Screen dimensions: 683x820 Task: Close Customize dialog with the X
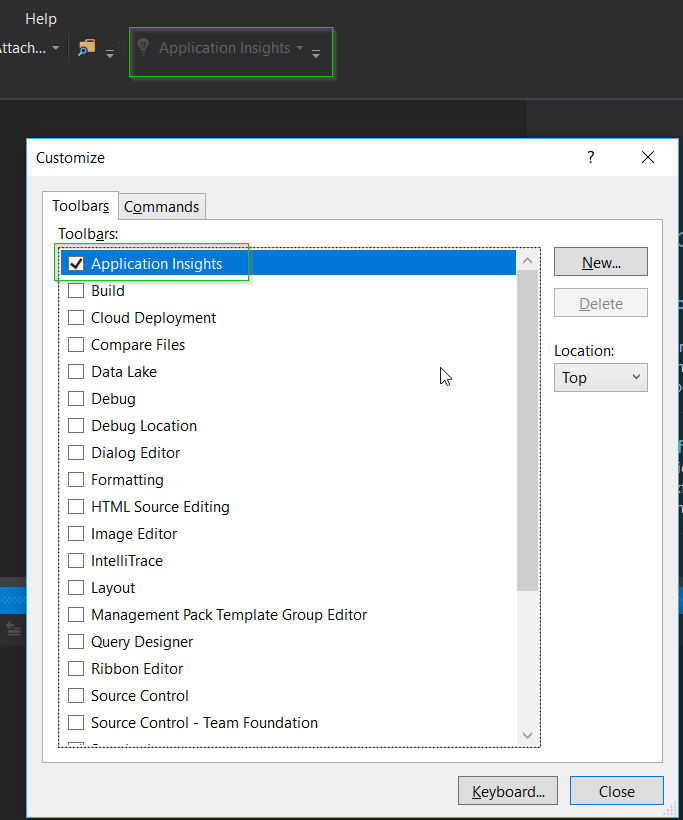647,157
